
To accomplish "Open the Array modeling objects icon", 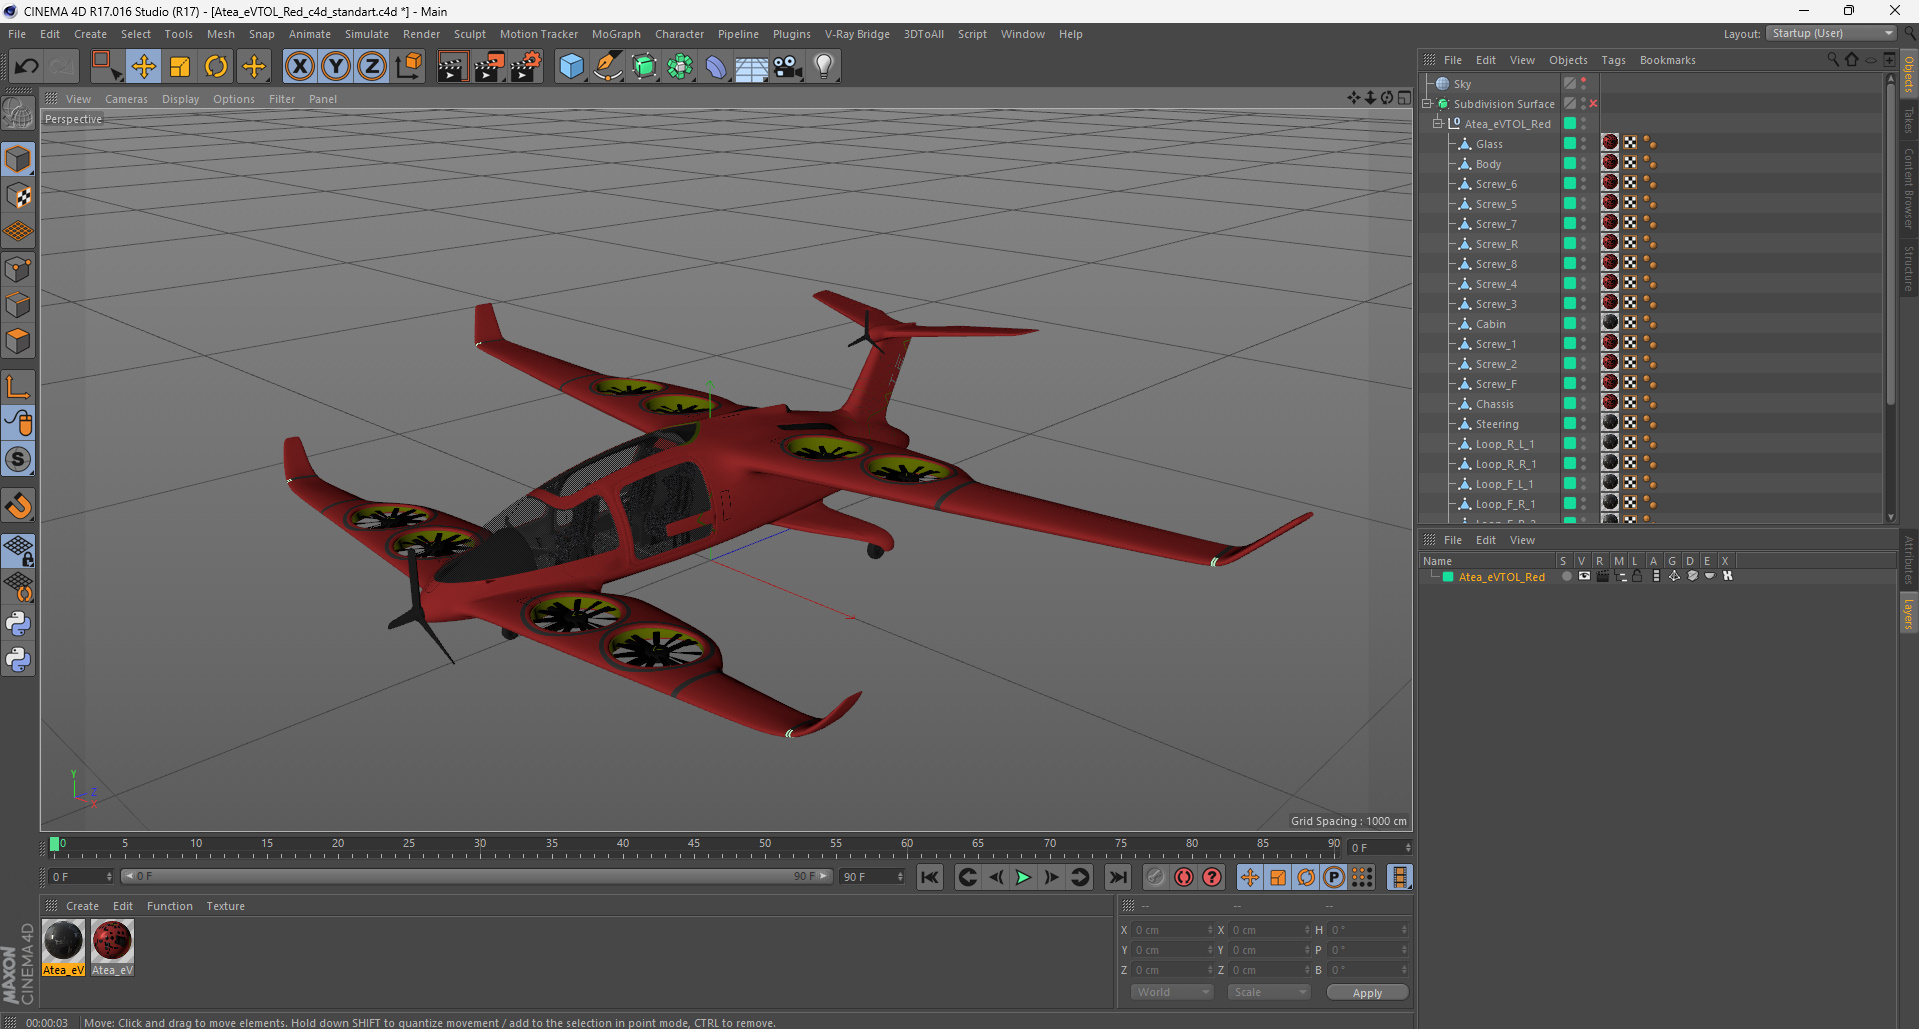I will pos(680,67).
